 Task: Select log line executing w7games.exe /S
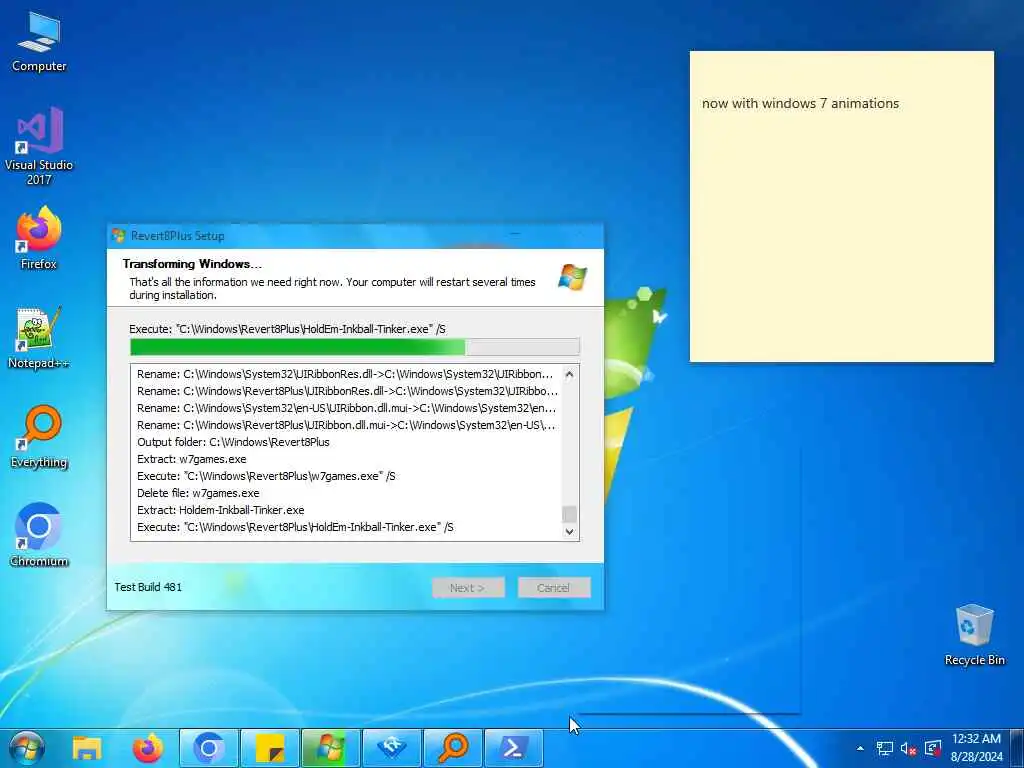pos(266,476)
